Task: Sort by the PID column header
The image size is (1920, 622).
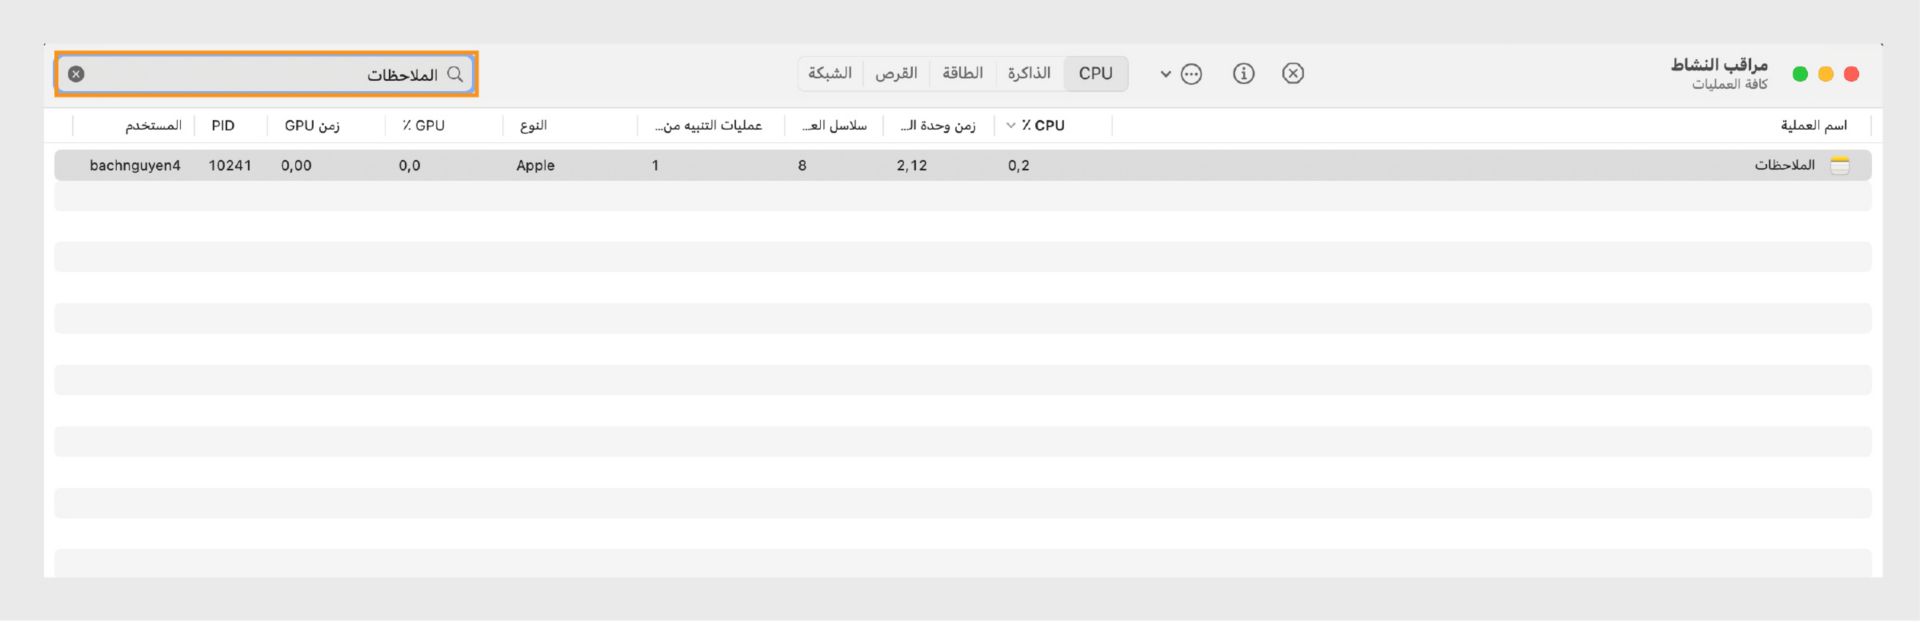Action: pos(223,126)
